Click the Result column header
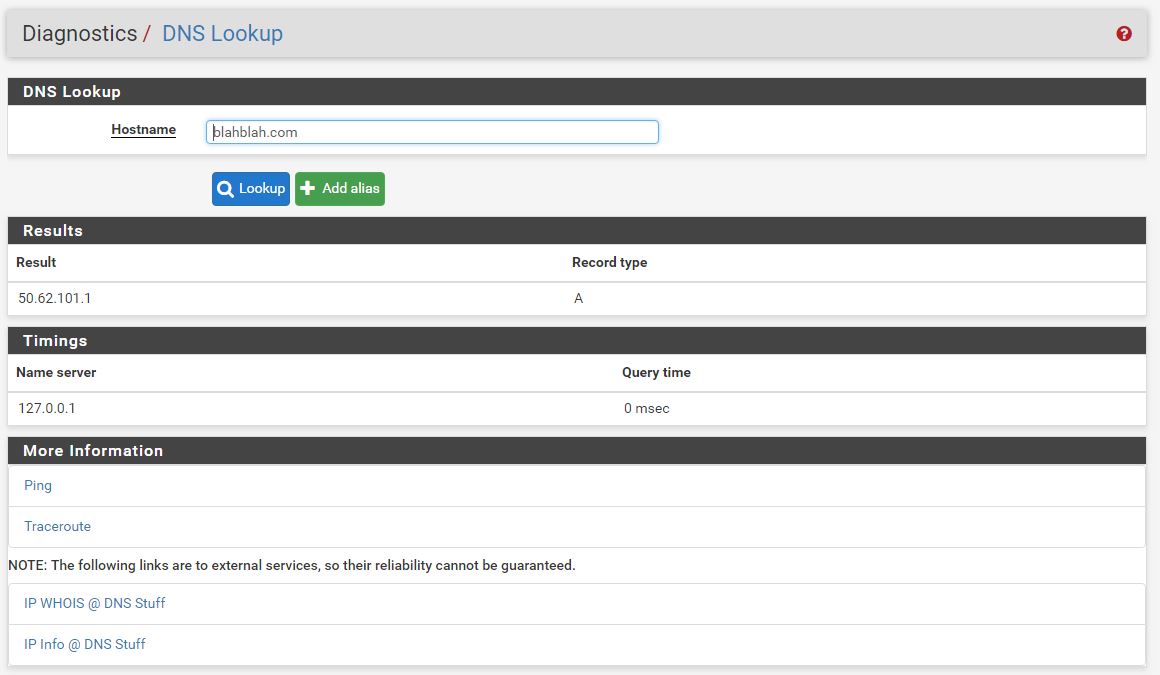The width and height of the screenshot is (1160, 675). 36,263
